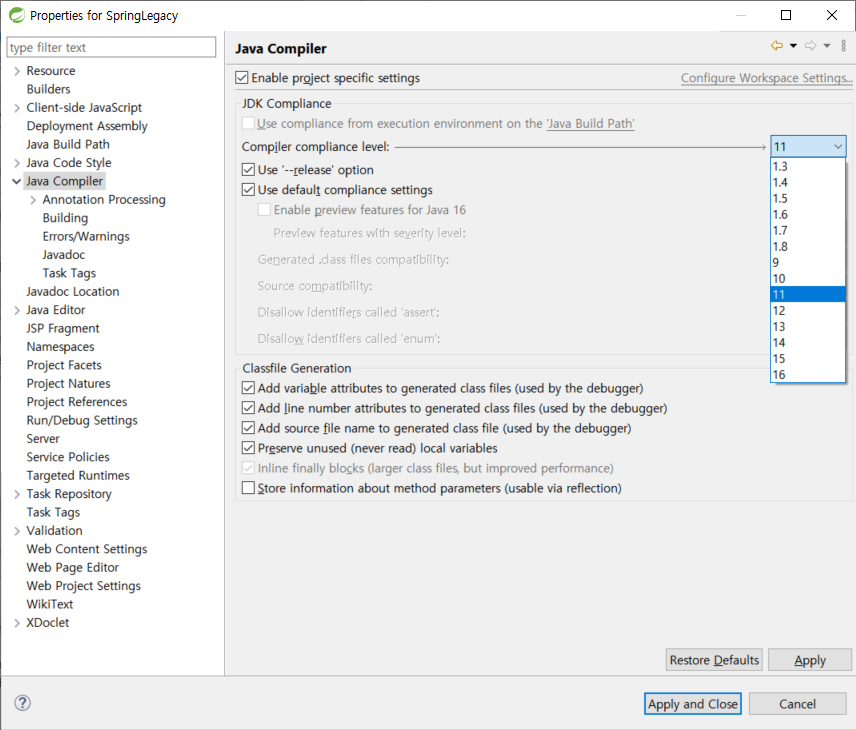Toggle Add variable attributes checkbox
This screenshot has width=856, height=730.
248,388
